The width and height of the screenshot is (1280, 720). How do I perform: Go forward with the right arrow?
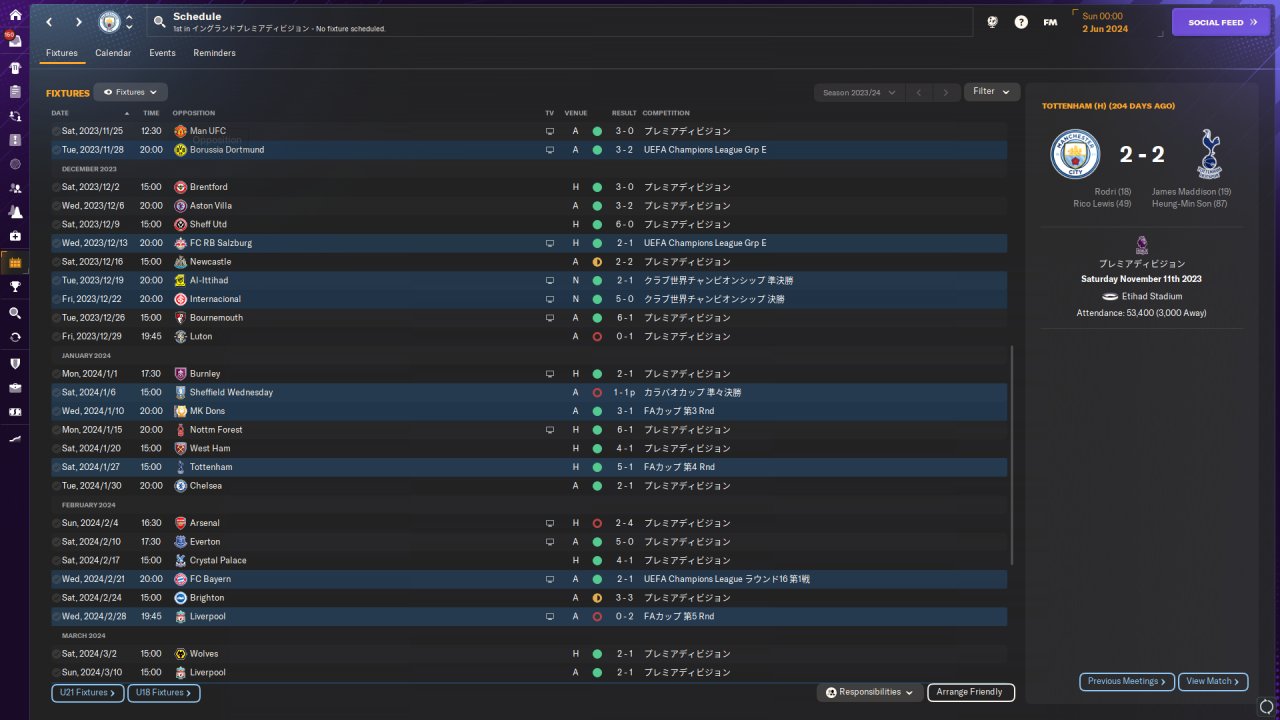[79, 22]
